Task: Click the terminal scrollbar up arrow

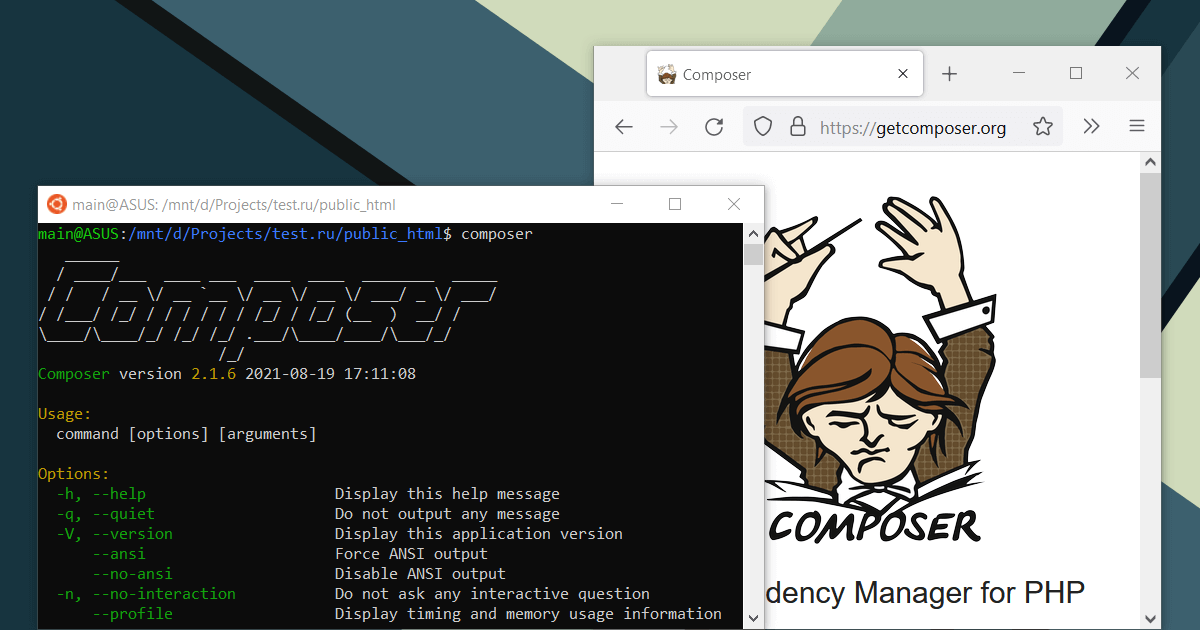Action: [x=753, y=233]
